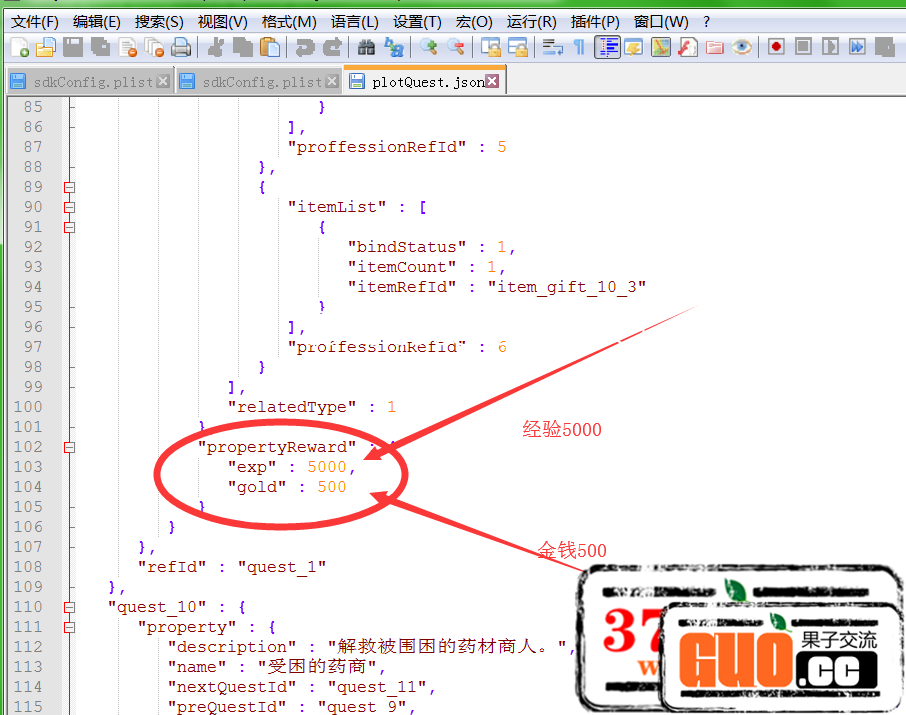
Task: Open the 文件(F) menu
Action: [34, 21]
